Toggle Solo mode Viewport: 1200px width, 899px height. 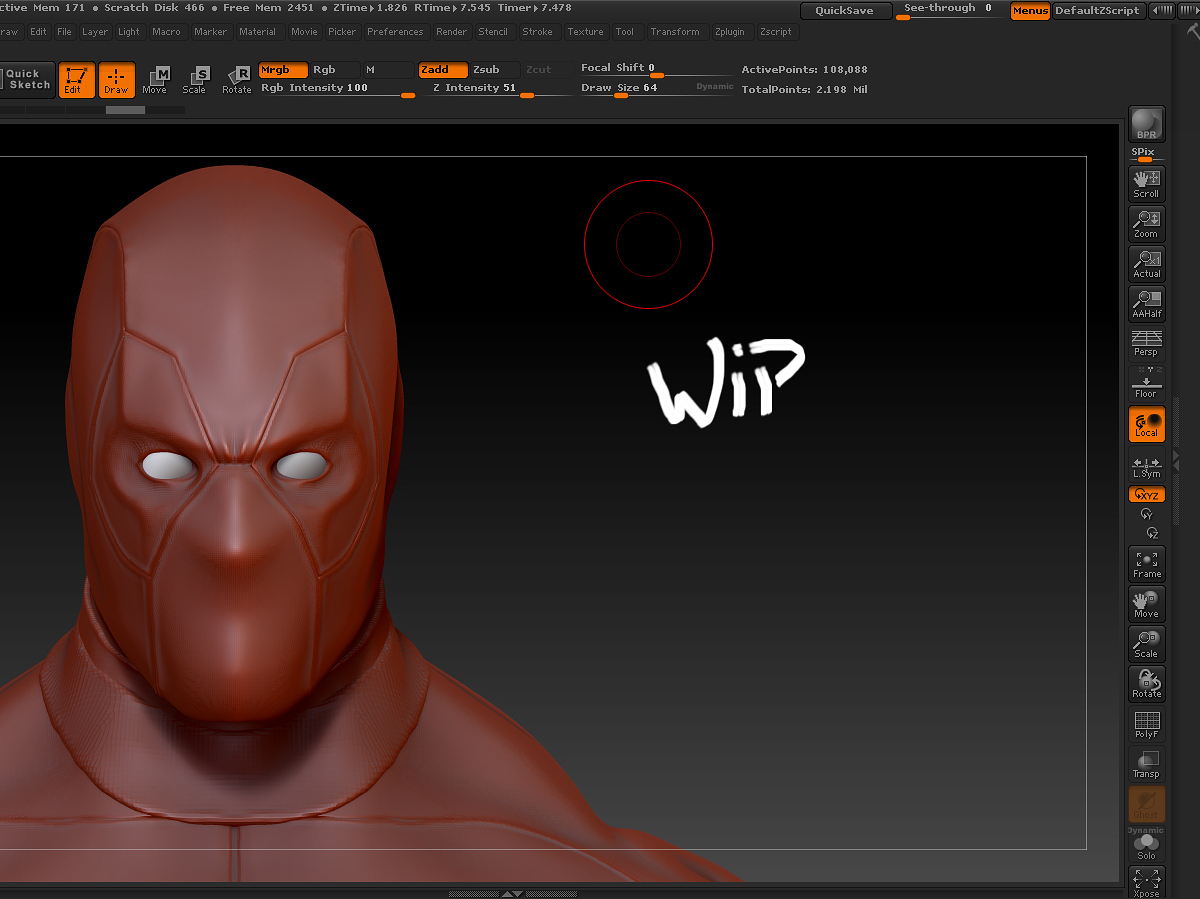1146,846
